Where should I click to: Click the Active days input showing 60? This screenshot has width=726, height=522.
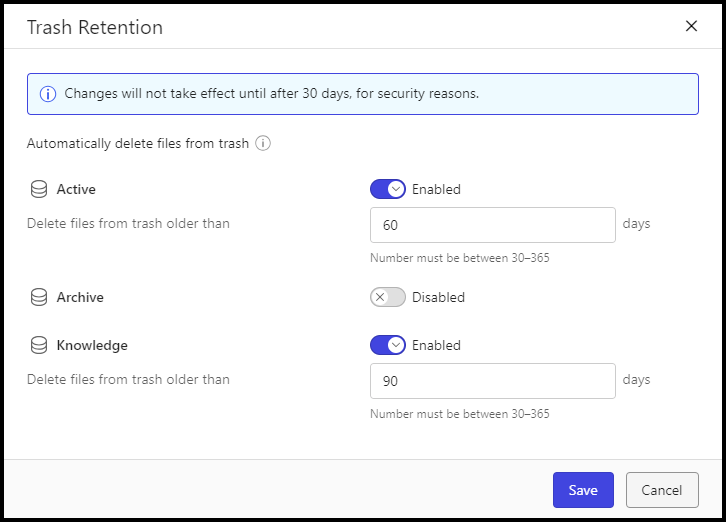click(493, 225)
